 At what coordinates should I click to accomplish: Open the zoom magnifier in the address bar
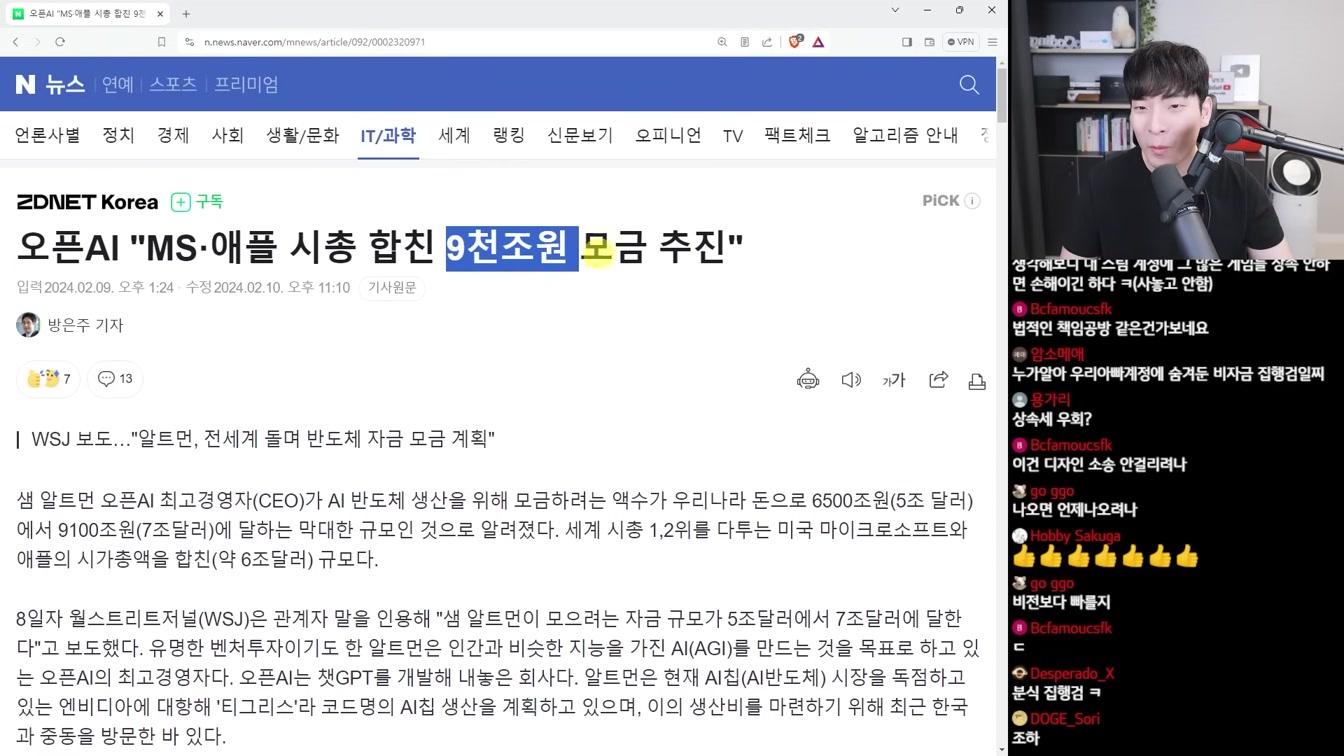(x=722, y=42)
